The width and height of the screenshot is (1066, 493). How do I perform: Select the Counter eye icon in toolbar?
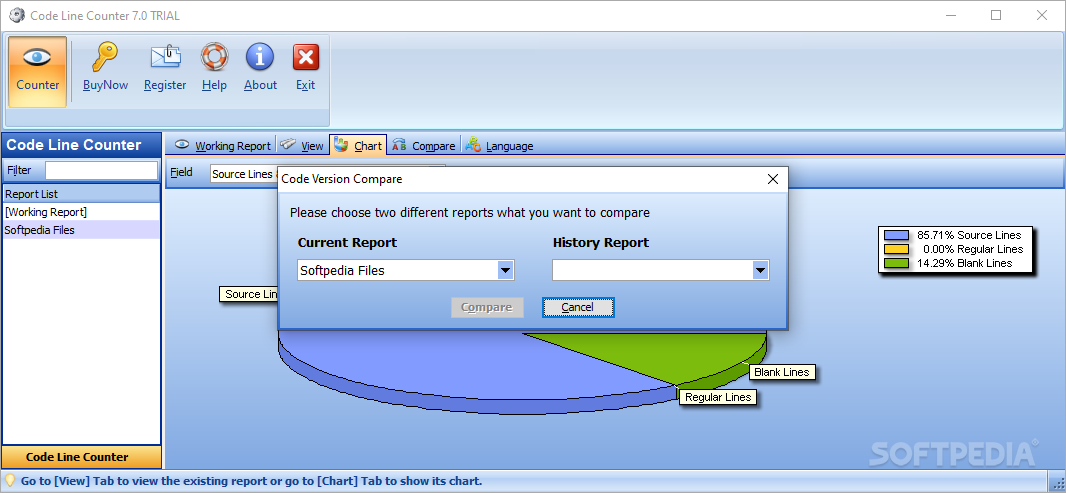pos(37,57)
